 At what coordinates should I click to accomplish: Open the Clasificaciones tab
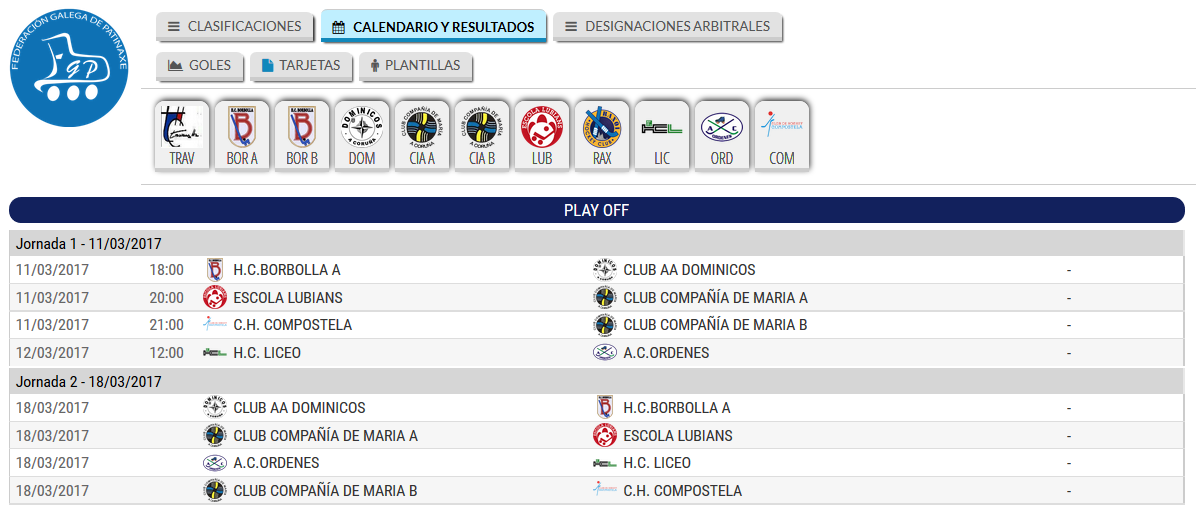pyautogui.click(x=235, y=27)
